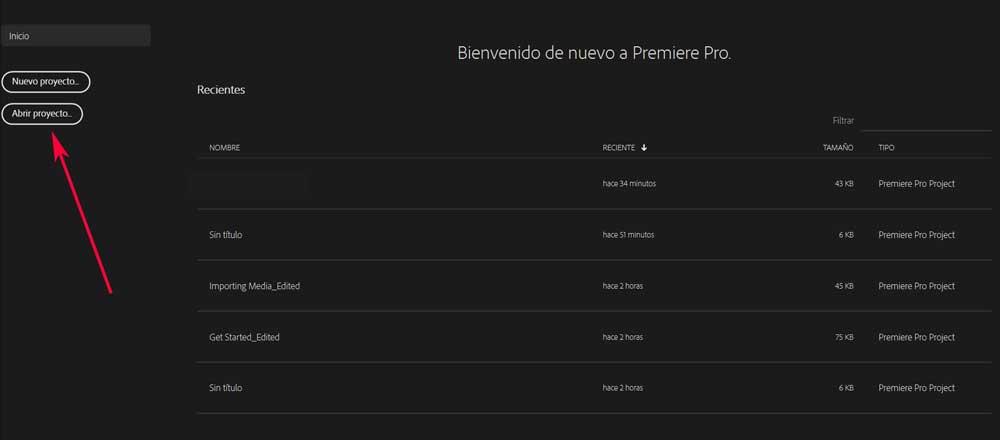Click Premiere Pro Project type of Get Started_Edited
The height and width of the screenshot is (440, 1000).
tap(916, 337)
